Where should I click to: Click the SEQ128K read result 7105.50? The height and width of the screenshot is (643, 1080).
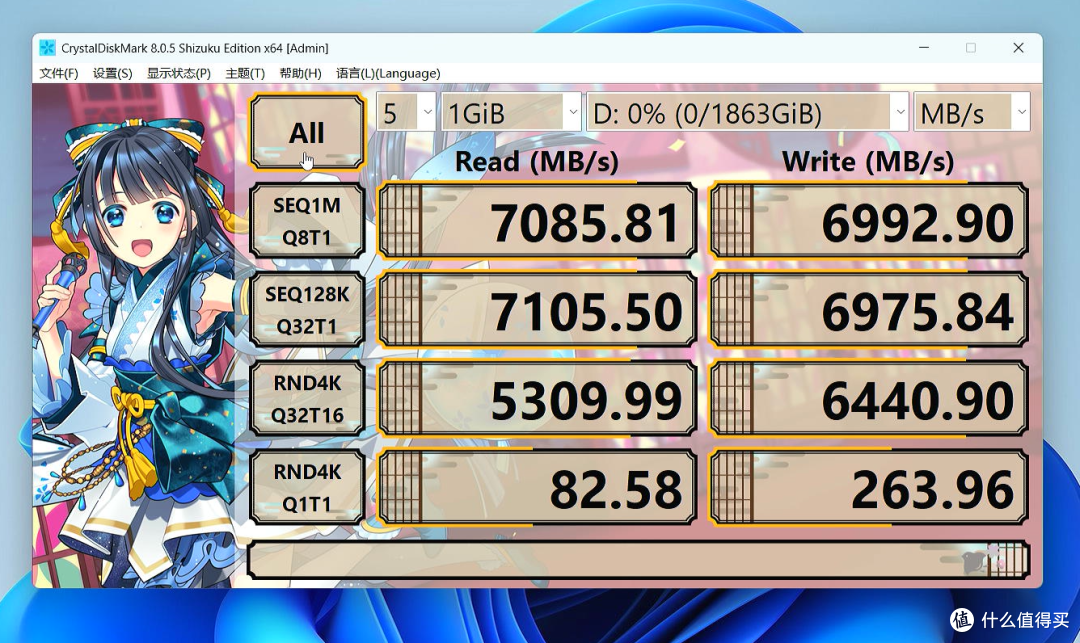click(x=537, y=309)
